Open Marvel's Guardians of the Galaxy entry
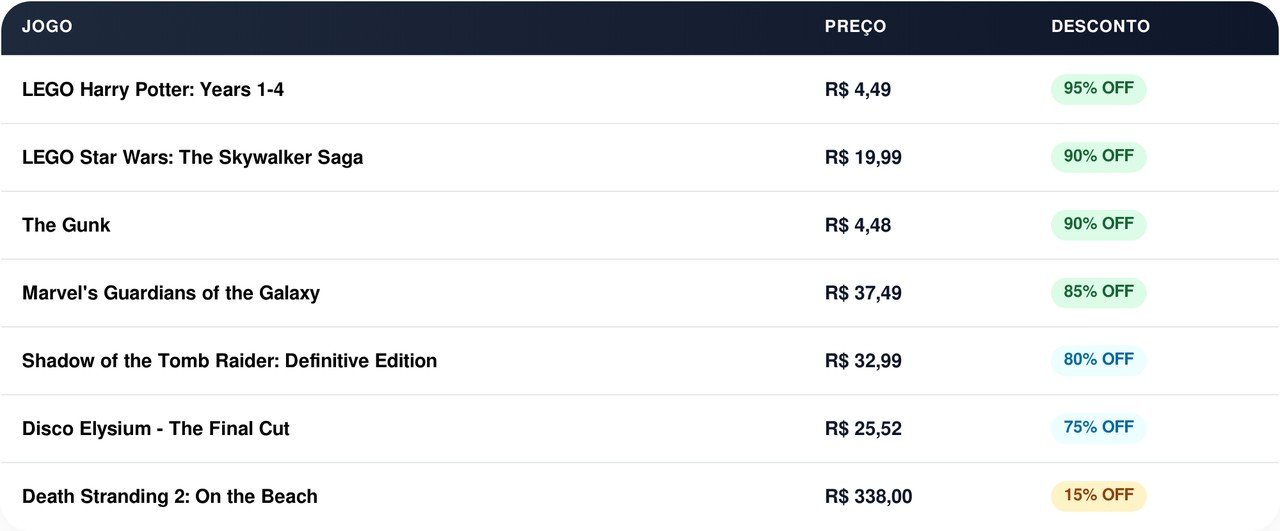 (171, 294)
